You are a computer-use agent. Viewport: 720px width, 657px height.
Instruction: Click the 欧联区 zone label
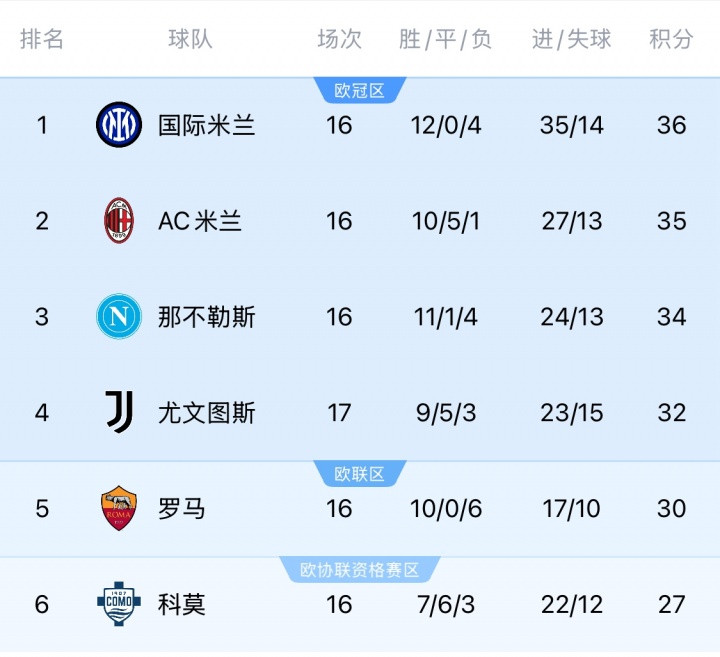360,474
